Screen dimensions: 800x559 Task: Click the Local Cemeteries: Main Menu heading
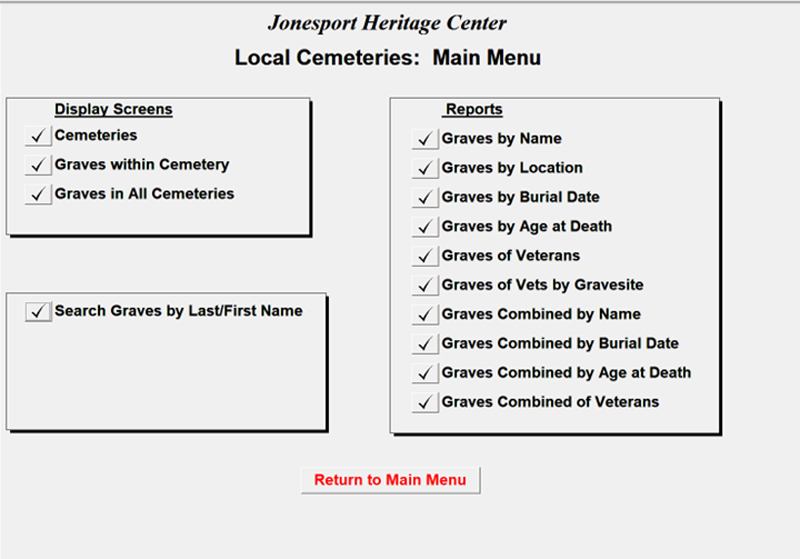(x=388, y=58)
